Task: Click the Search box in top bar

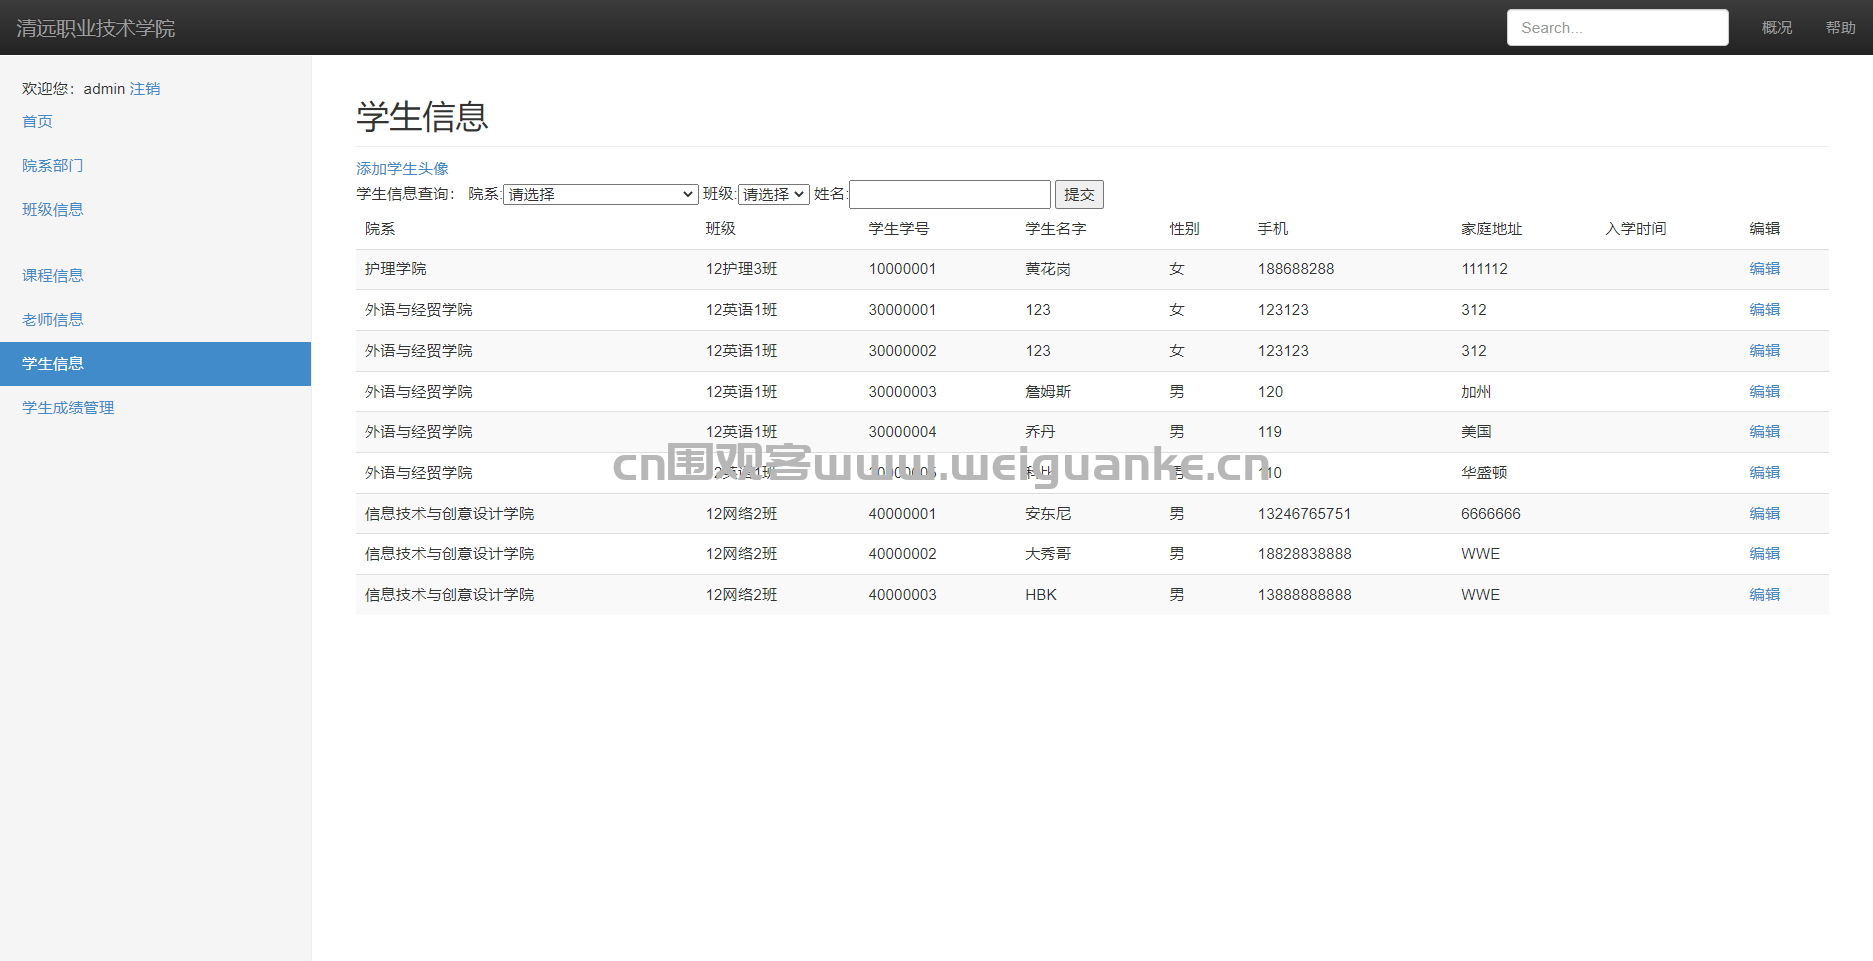Action: 1617,28
